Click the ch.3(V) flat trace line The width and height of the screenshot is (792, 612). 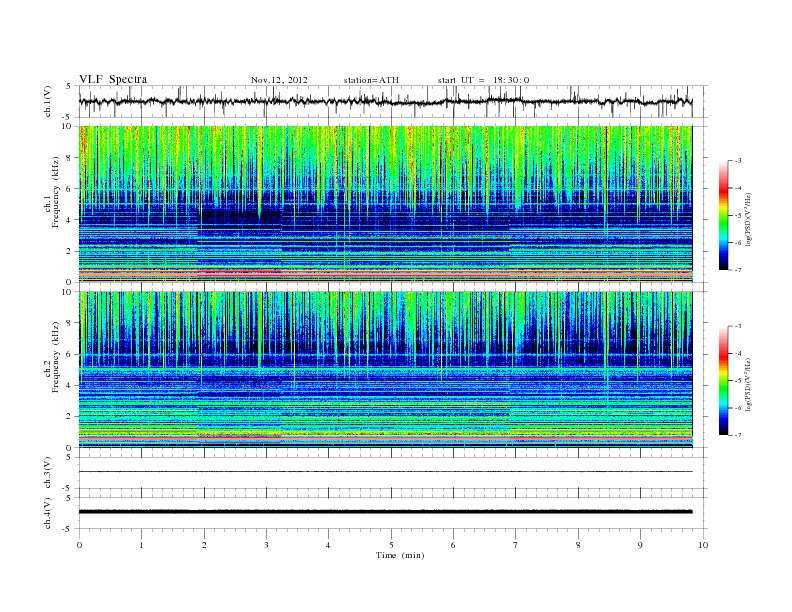point(385,472)
